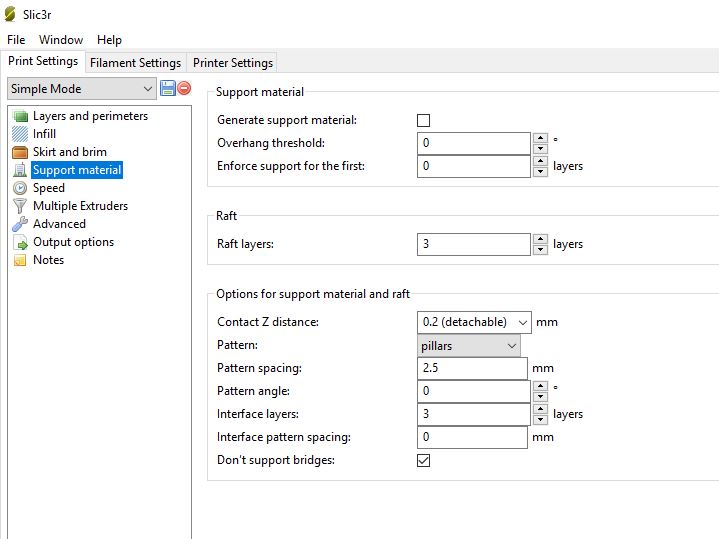
Task: Open the Pattern pillars dropdown
Action: point(469,345)
